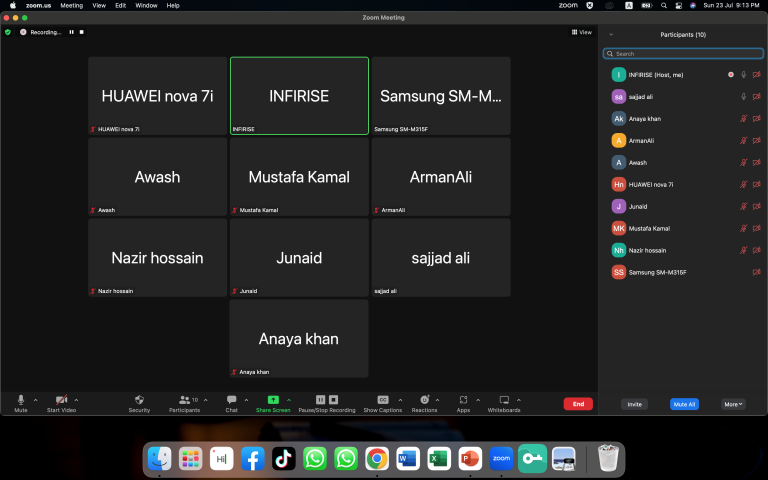Stop recording via top-left stop icon
This screenshot has width=768, height=480.
coord(82,32)
